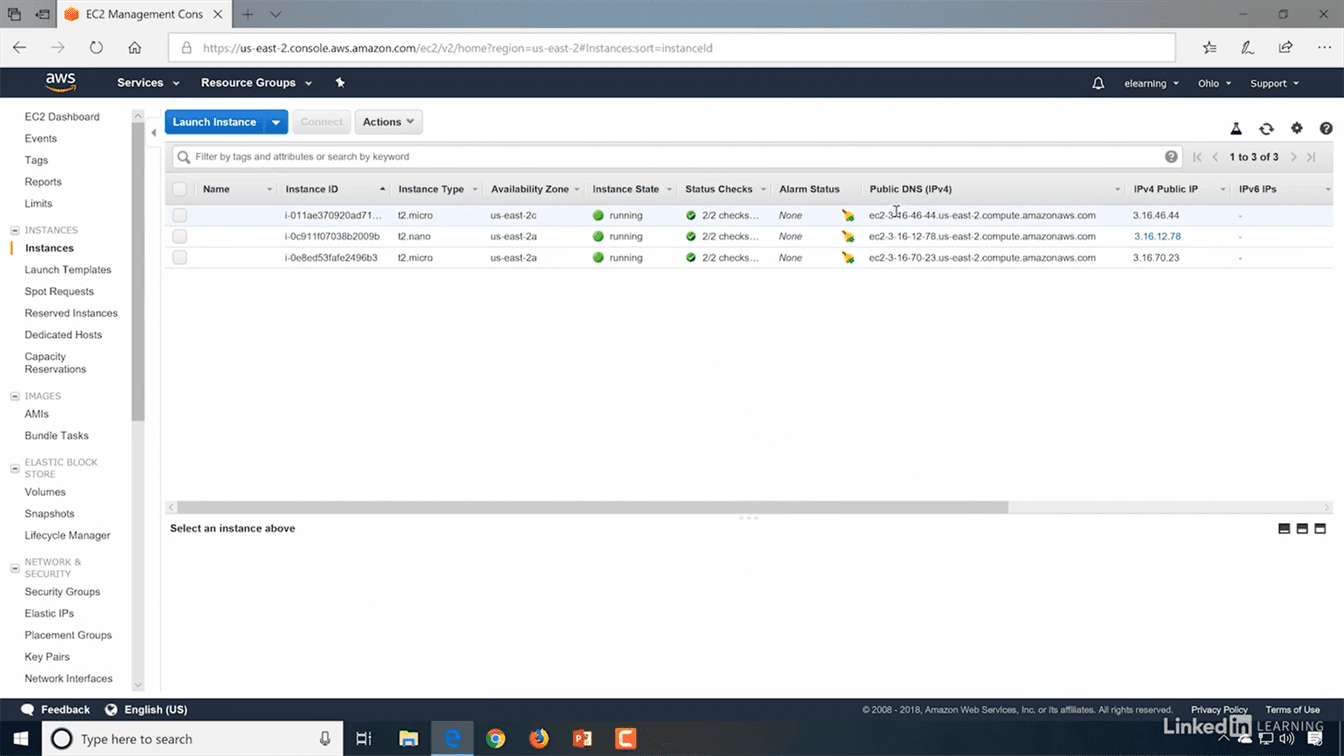1344x756 pixels.
Task: Open the Resource Groups menu
Action: click(256, 83)
